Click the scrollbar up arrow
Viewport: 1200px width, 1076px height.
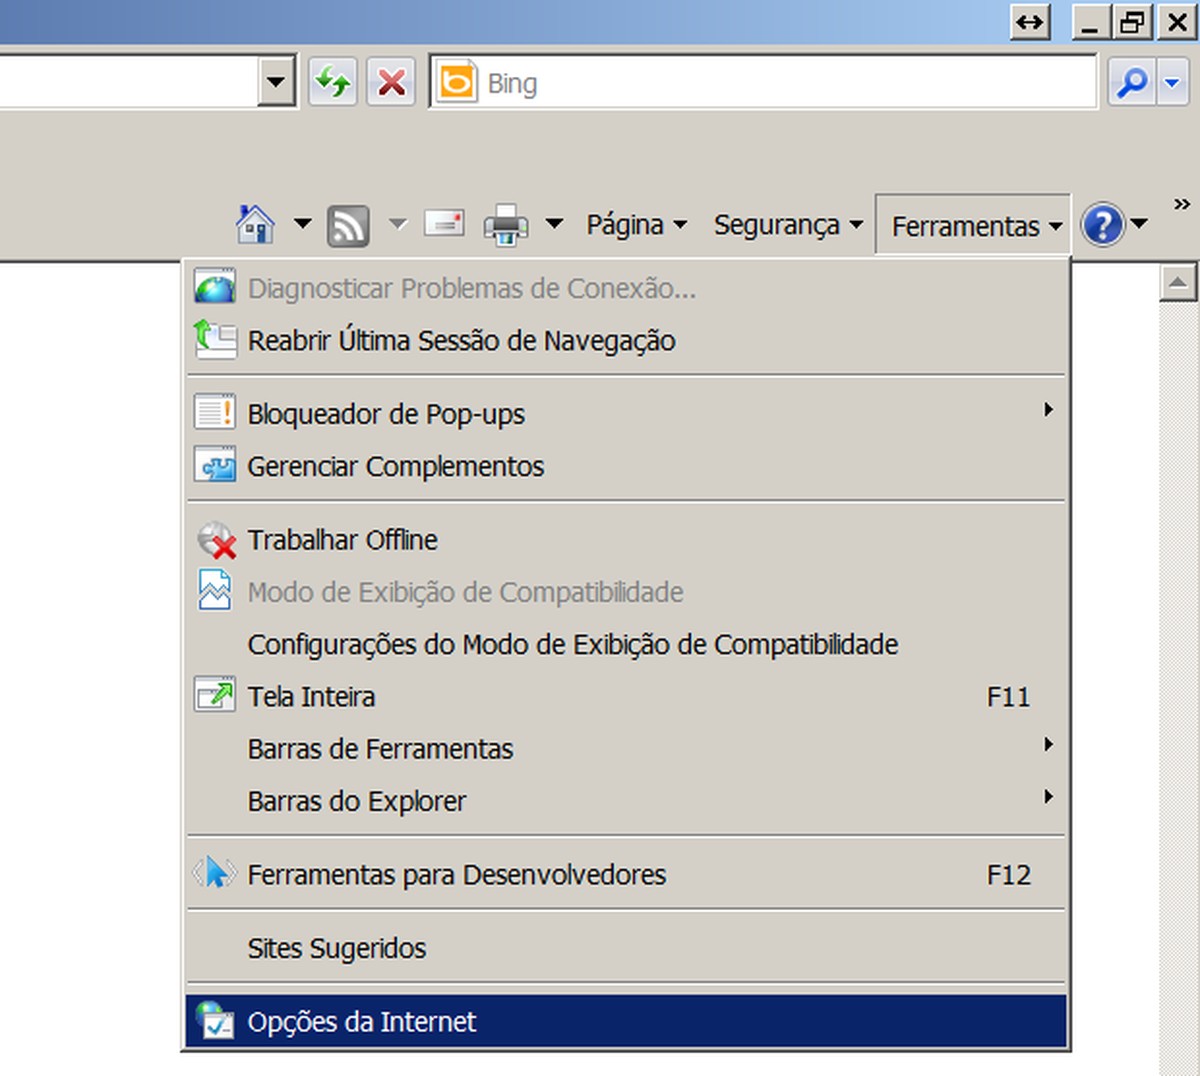tap(1178, 284)
